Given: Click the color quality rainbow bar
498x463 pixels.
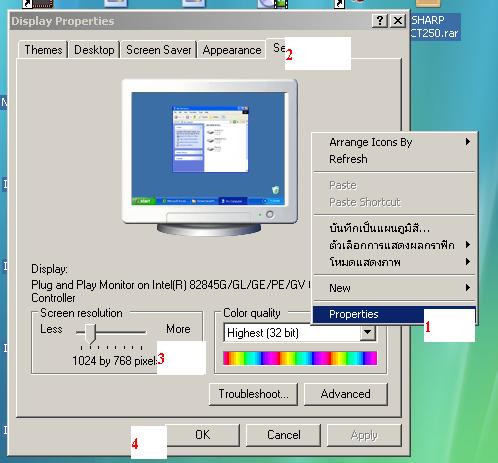Looking at the screenshot, I should point(300,358).
